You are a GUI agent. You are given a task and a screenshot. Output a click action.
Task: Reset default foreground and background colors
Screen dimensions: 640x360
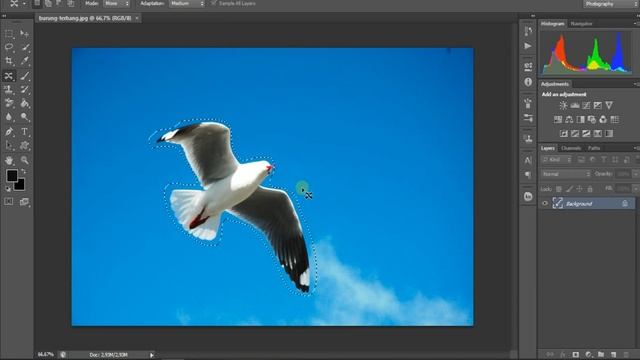click(8, 189)
